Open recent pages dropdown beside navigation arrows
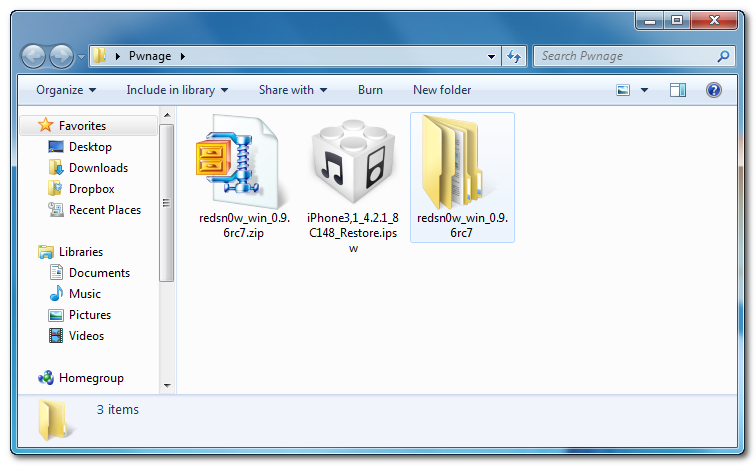 (81, 57)
